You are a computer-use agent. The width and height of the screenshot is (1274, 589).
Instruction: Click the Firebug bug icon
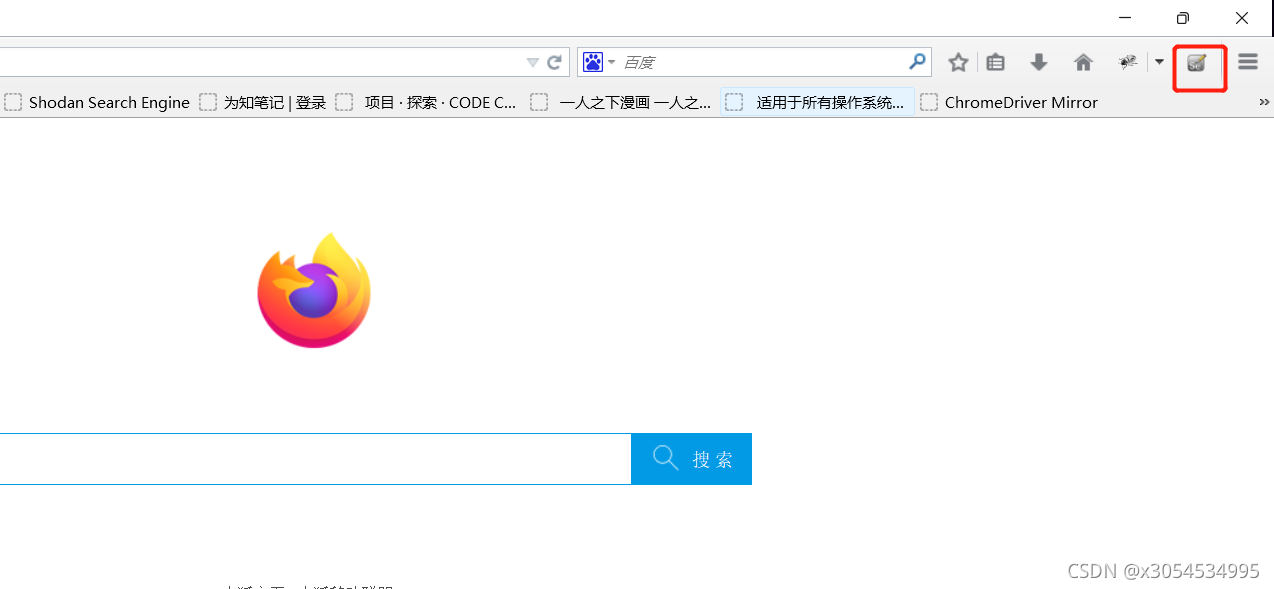pos(1128,62)
